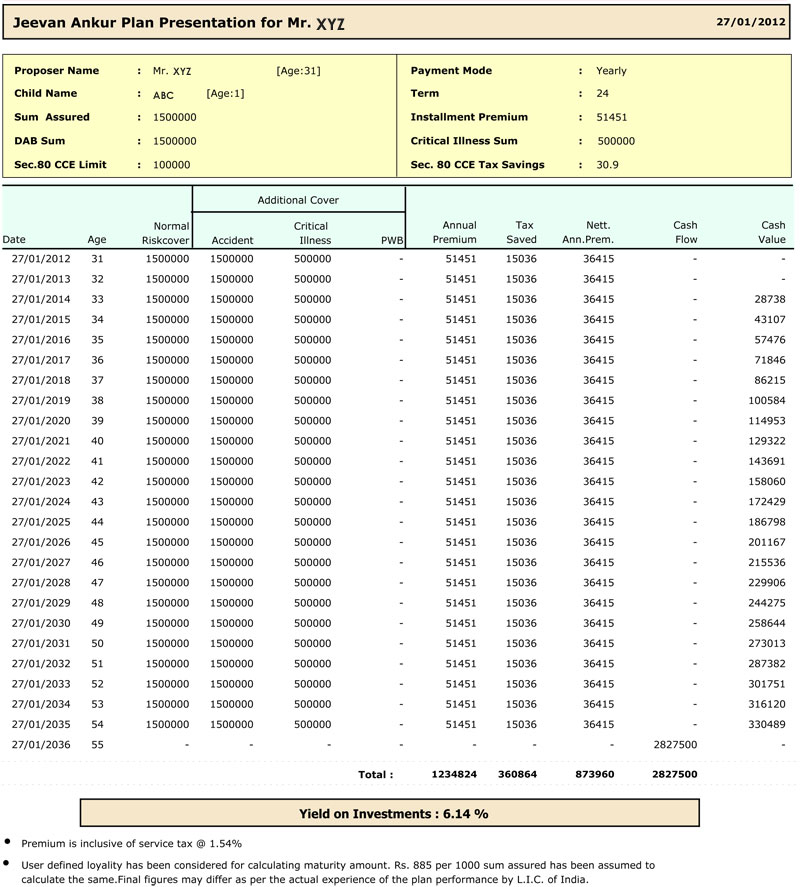Click the Yield on Investments 6.14% banner
This screenshot has width=800, height=887.
[389, 813]
